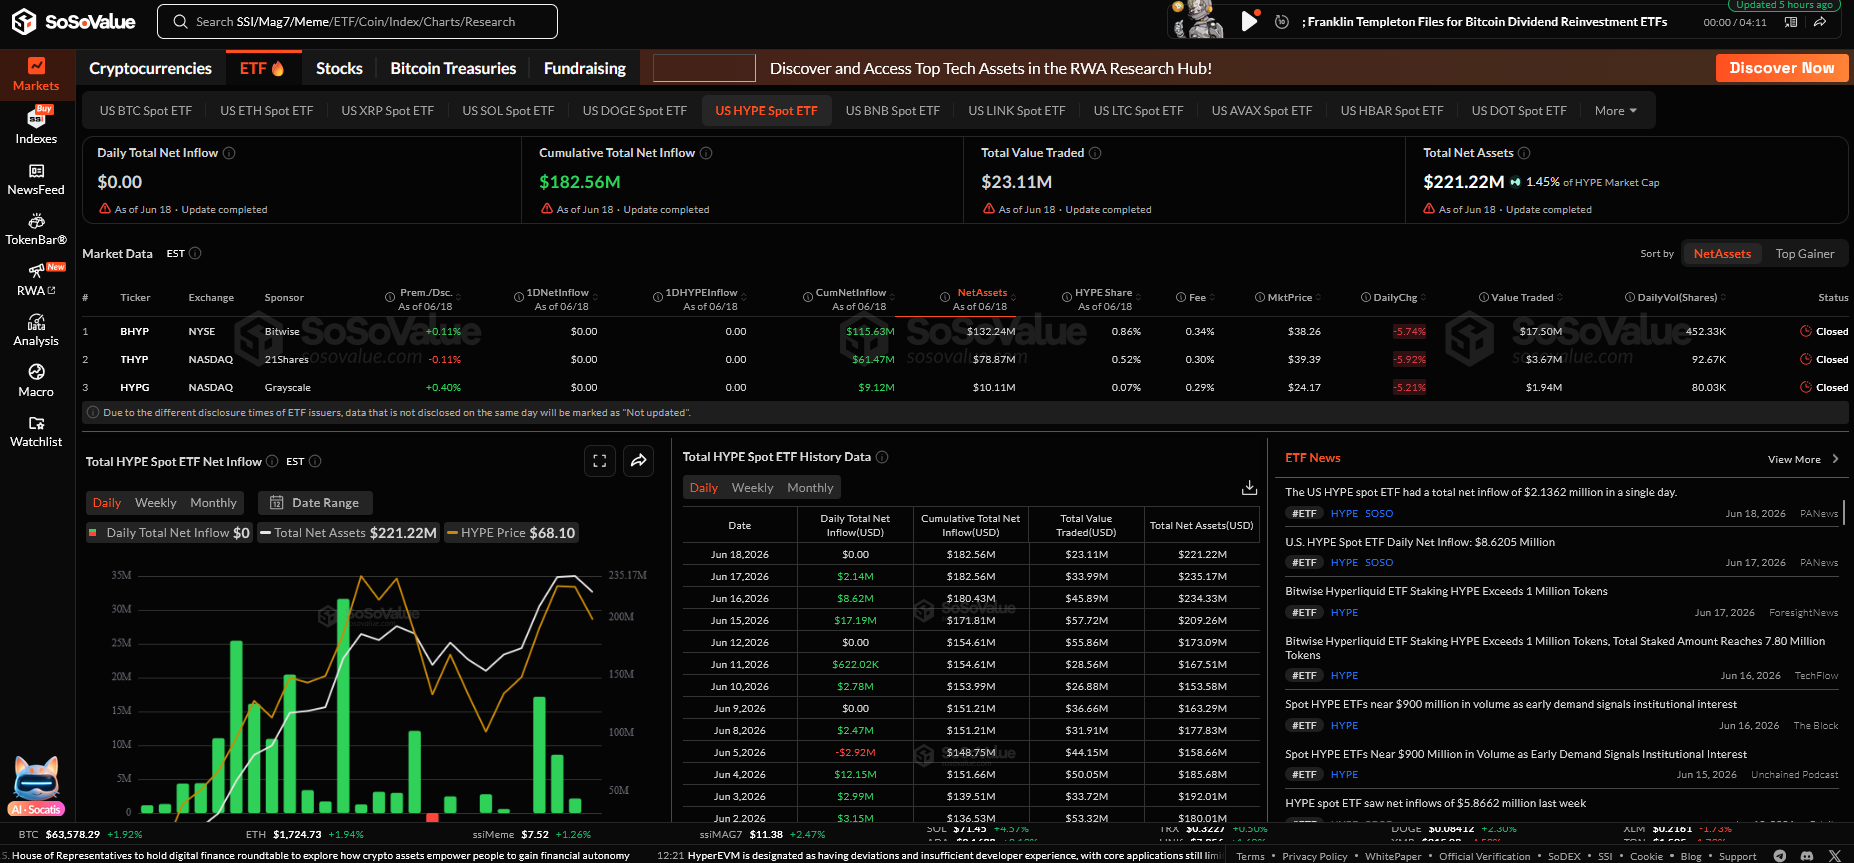Toggle the Total Net Assets chart series
Screen dimensions: 1854x863
348,533
